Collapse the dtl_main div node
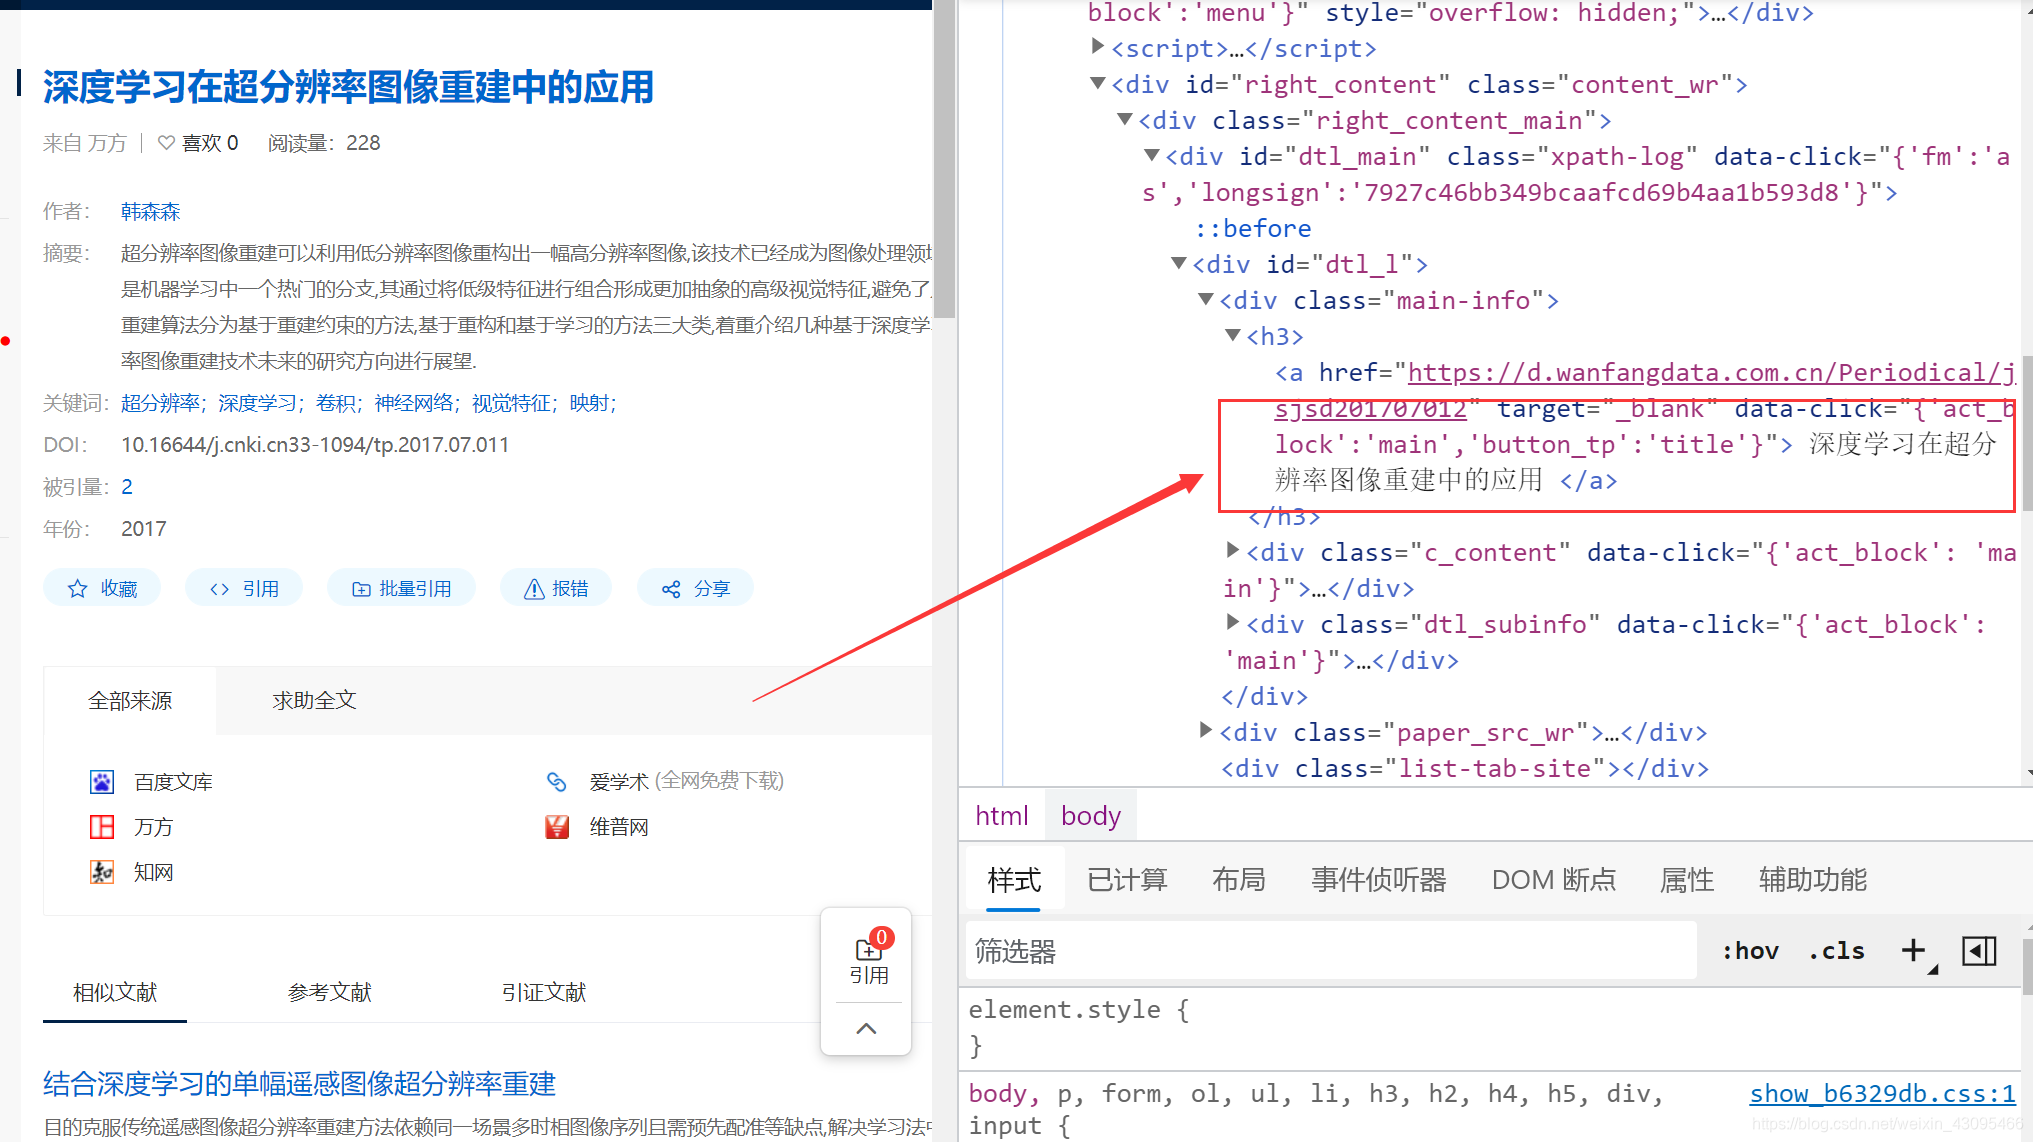The width and height of the screenshot is (2033, 1142). tap(1152, 155)
